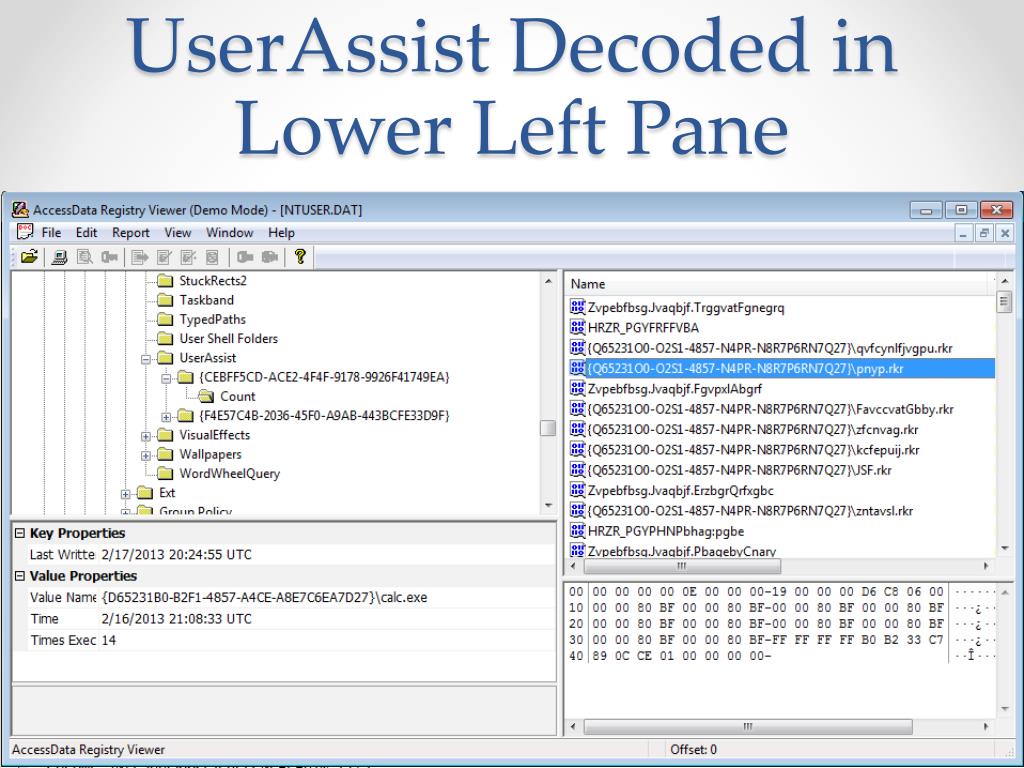The height and width of the screenshot is (768, 1024).
Task: Click the checklist-page toolbar icon left of the database icon
Action: click(x=188, y=257)
